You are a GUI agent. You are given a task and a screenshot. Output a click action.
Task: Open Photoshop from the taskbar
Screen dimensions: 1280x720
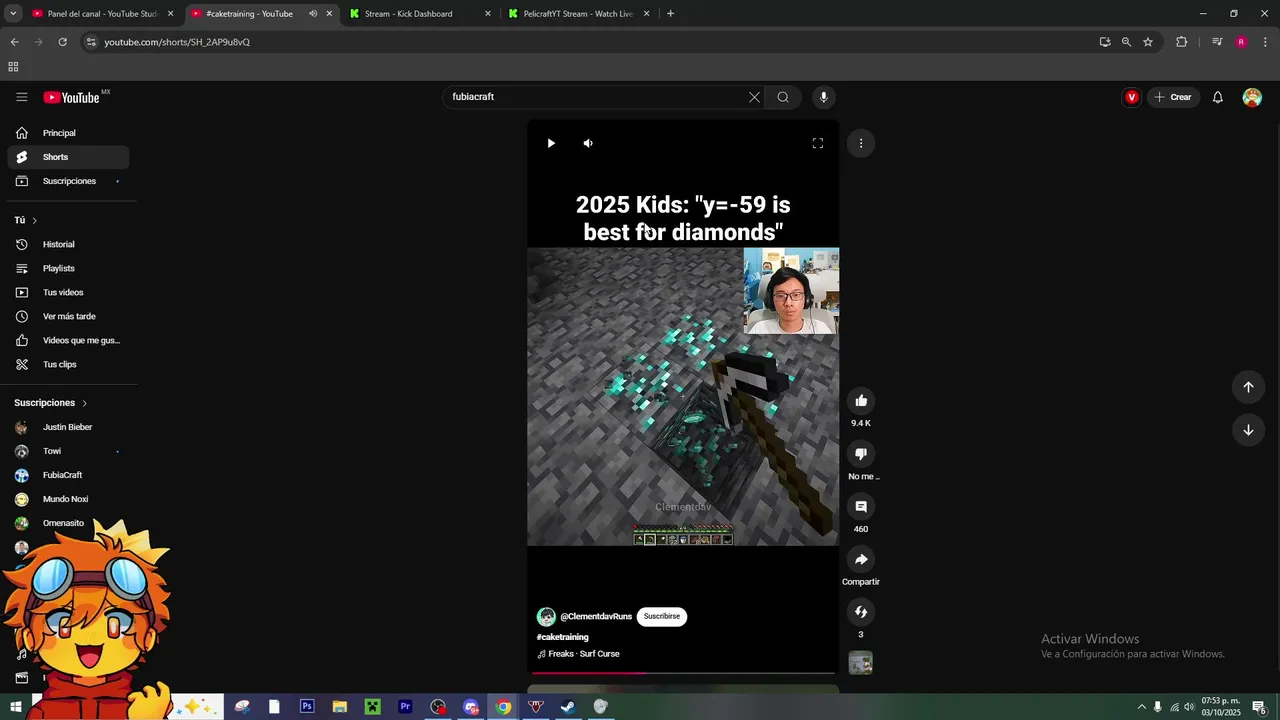[x=307, y=707]
